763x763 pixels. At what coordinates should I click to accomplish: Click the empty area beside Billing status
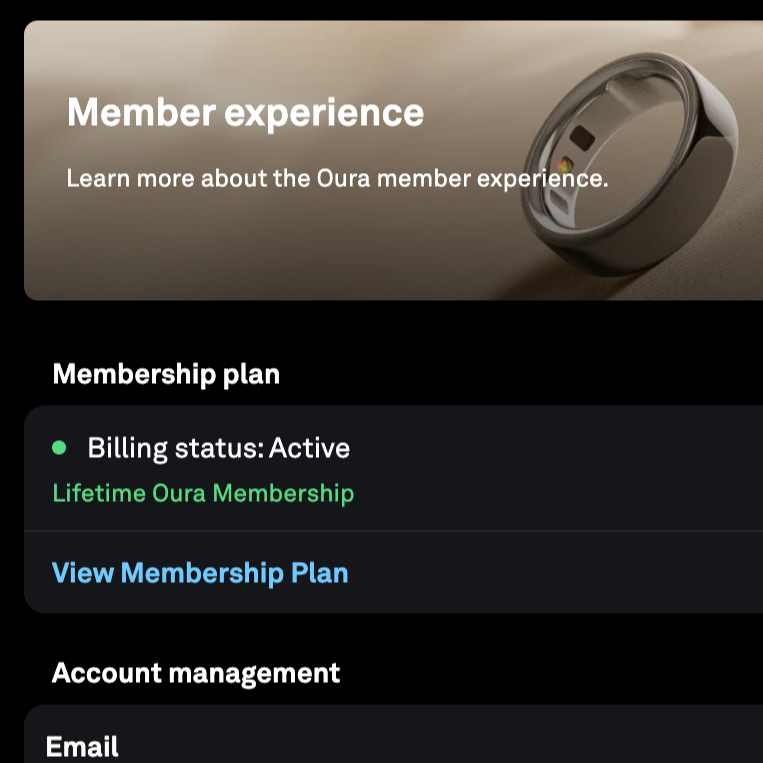point(560,447)
